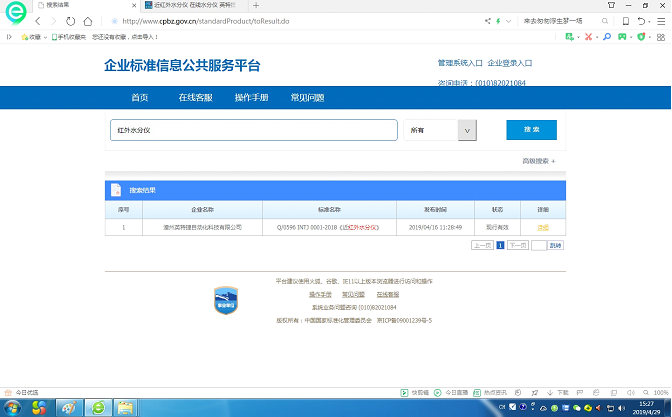Expand 高级搜索 advanced search
Image resolution: width=672 pixels, height=417 pixels.
click(537, 161)
